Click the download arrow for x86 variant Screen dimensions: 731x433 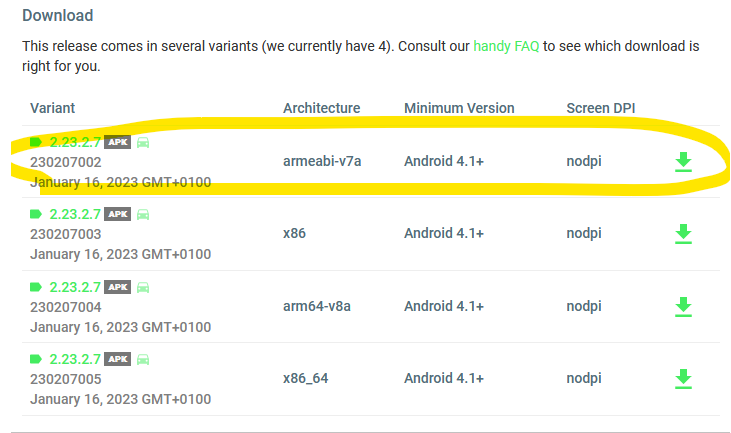[x=683, y=233]
